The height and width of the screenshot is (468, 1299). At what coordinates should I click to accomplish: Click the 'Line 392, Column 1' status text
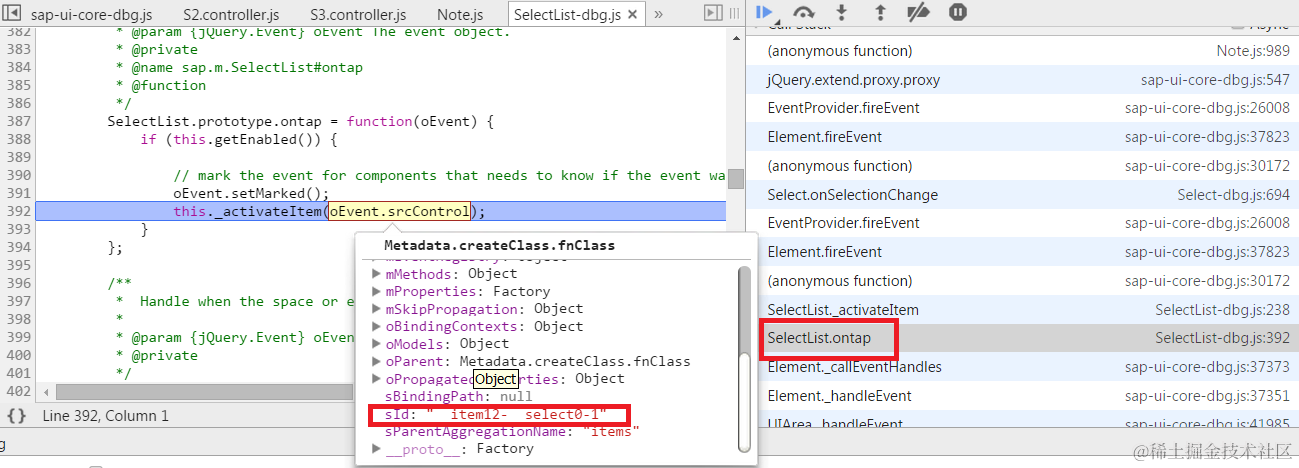point(106,415)
